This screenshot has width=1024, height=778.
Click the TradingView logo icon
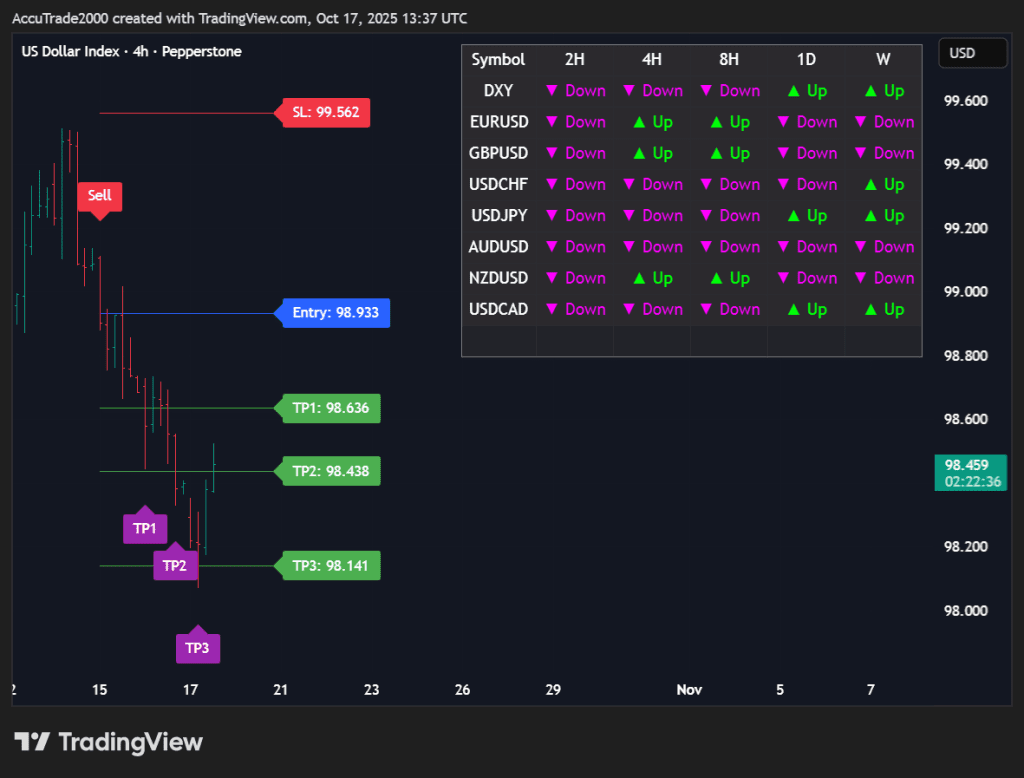coord(32,742)
